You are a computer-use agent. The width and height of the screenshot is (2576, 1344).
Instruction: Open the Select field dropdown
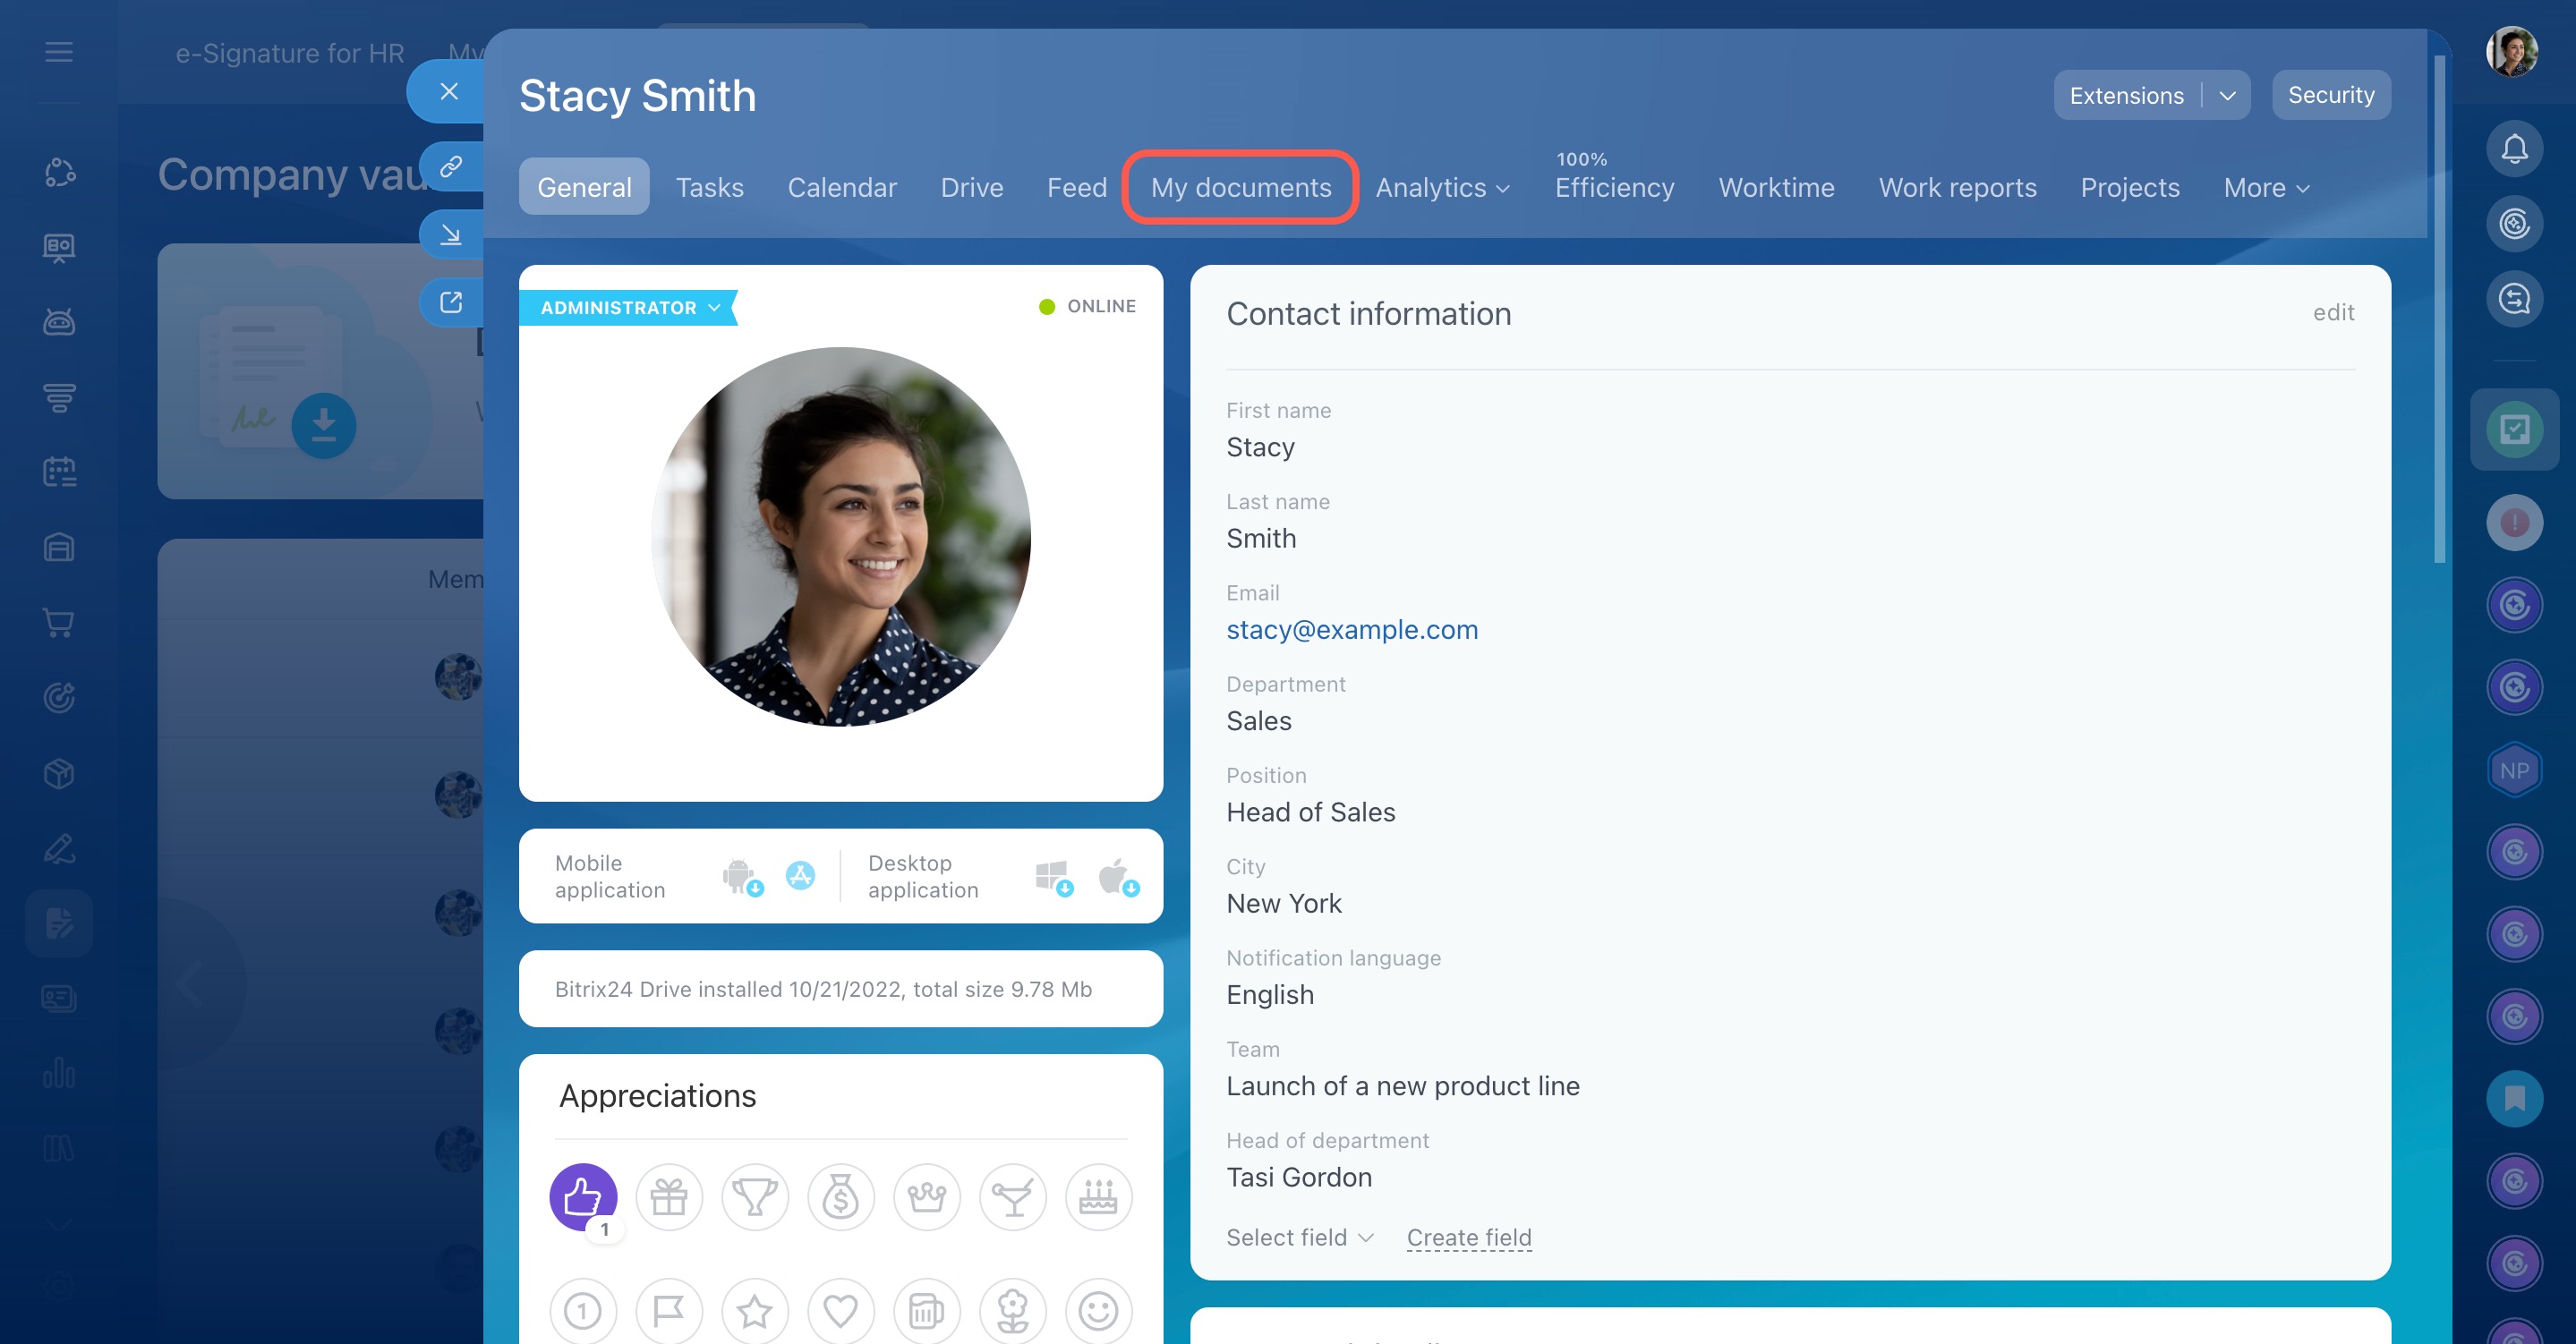click(x=1300, y=1237)
